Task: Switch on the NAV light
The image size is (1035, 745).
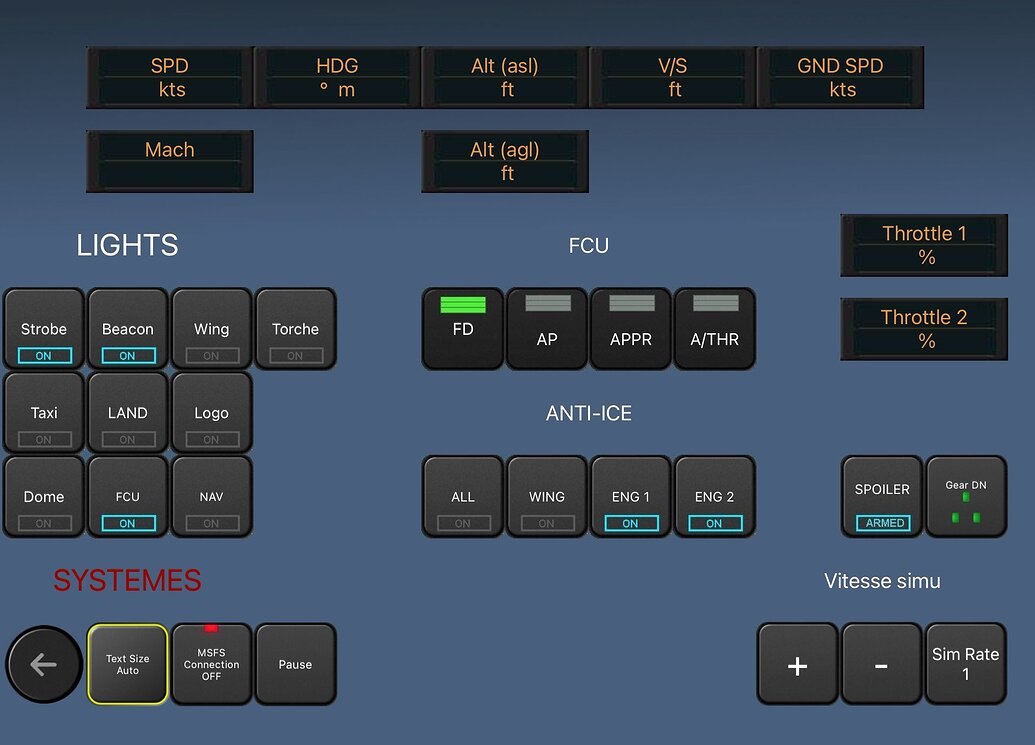Action: tap(211, 497)
